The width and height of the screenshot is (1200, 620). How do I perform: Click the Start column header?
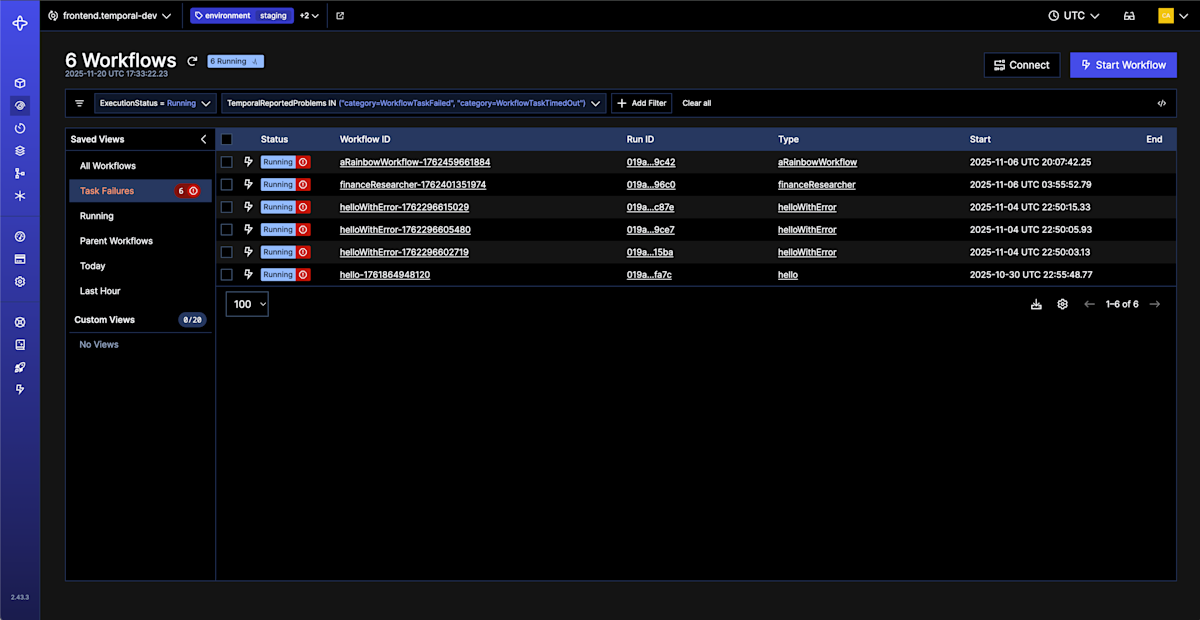click(982, 139)
